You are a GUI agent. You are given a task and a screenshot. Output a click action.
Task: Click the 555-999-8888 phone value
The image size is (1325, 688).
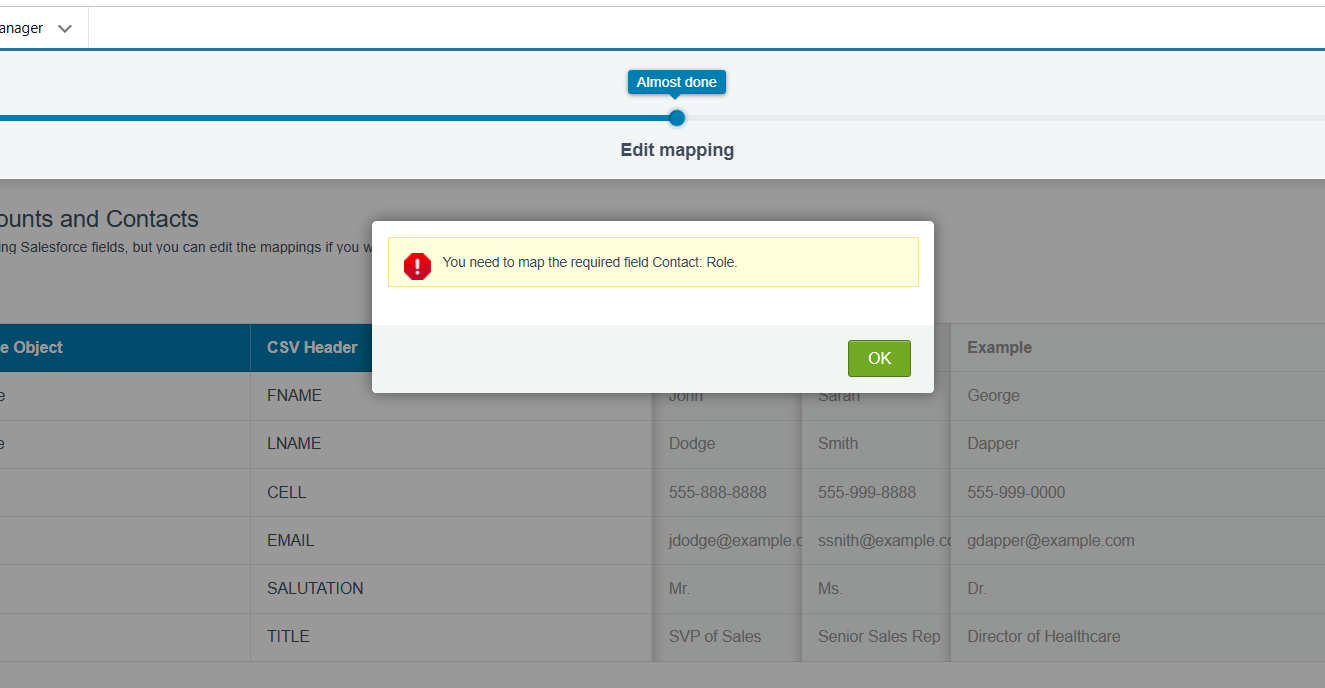[x=867, y=492]
